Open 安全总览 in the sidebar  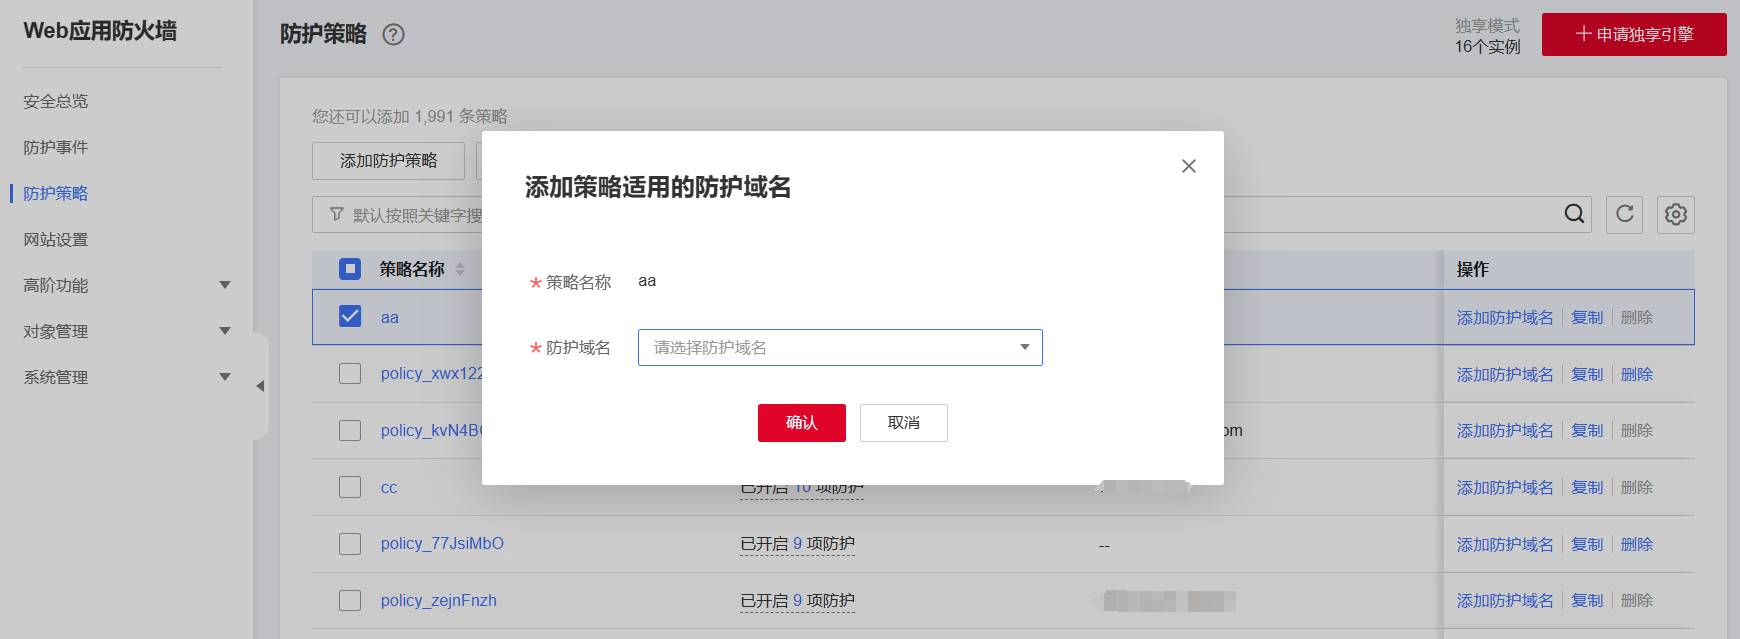tap(56, 101)
